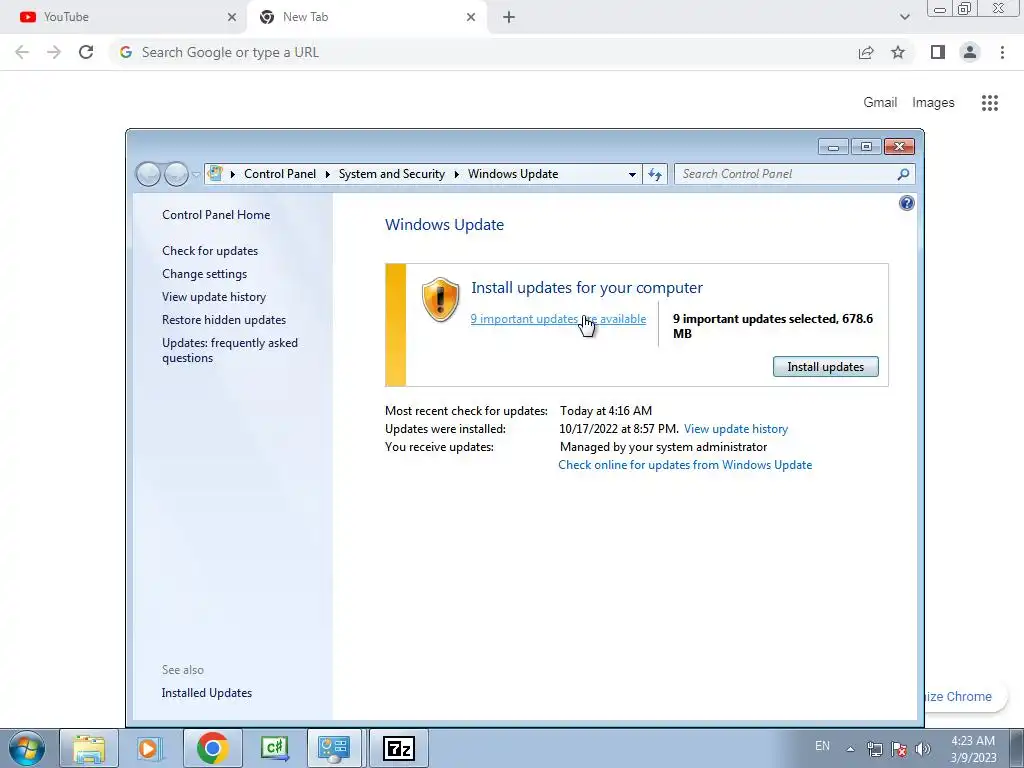Click Install updates button
This screenshot has width=1024, height=768.
825,366
